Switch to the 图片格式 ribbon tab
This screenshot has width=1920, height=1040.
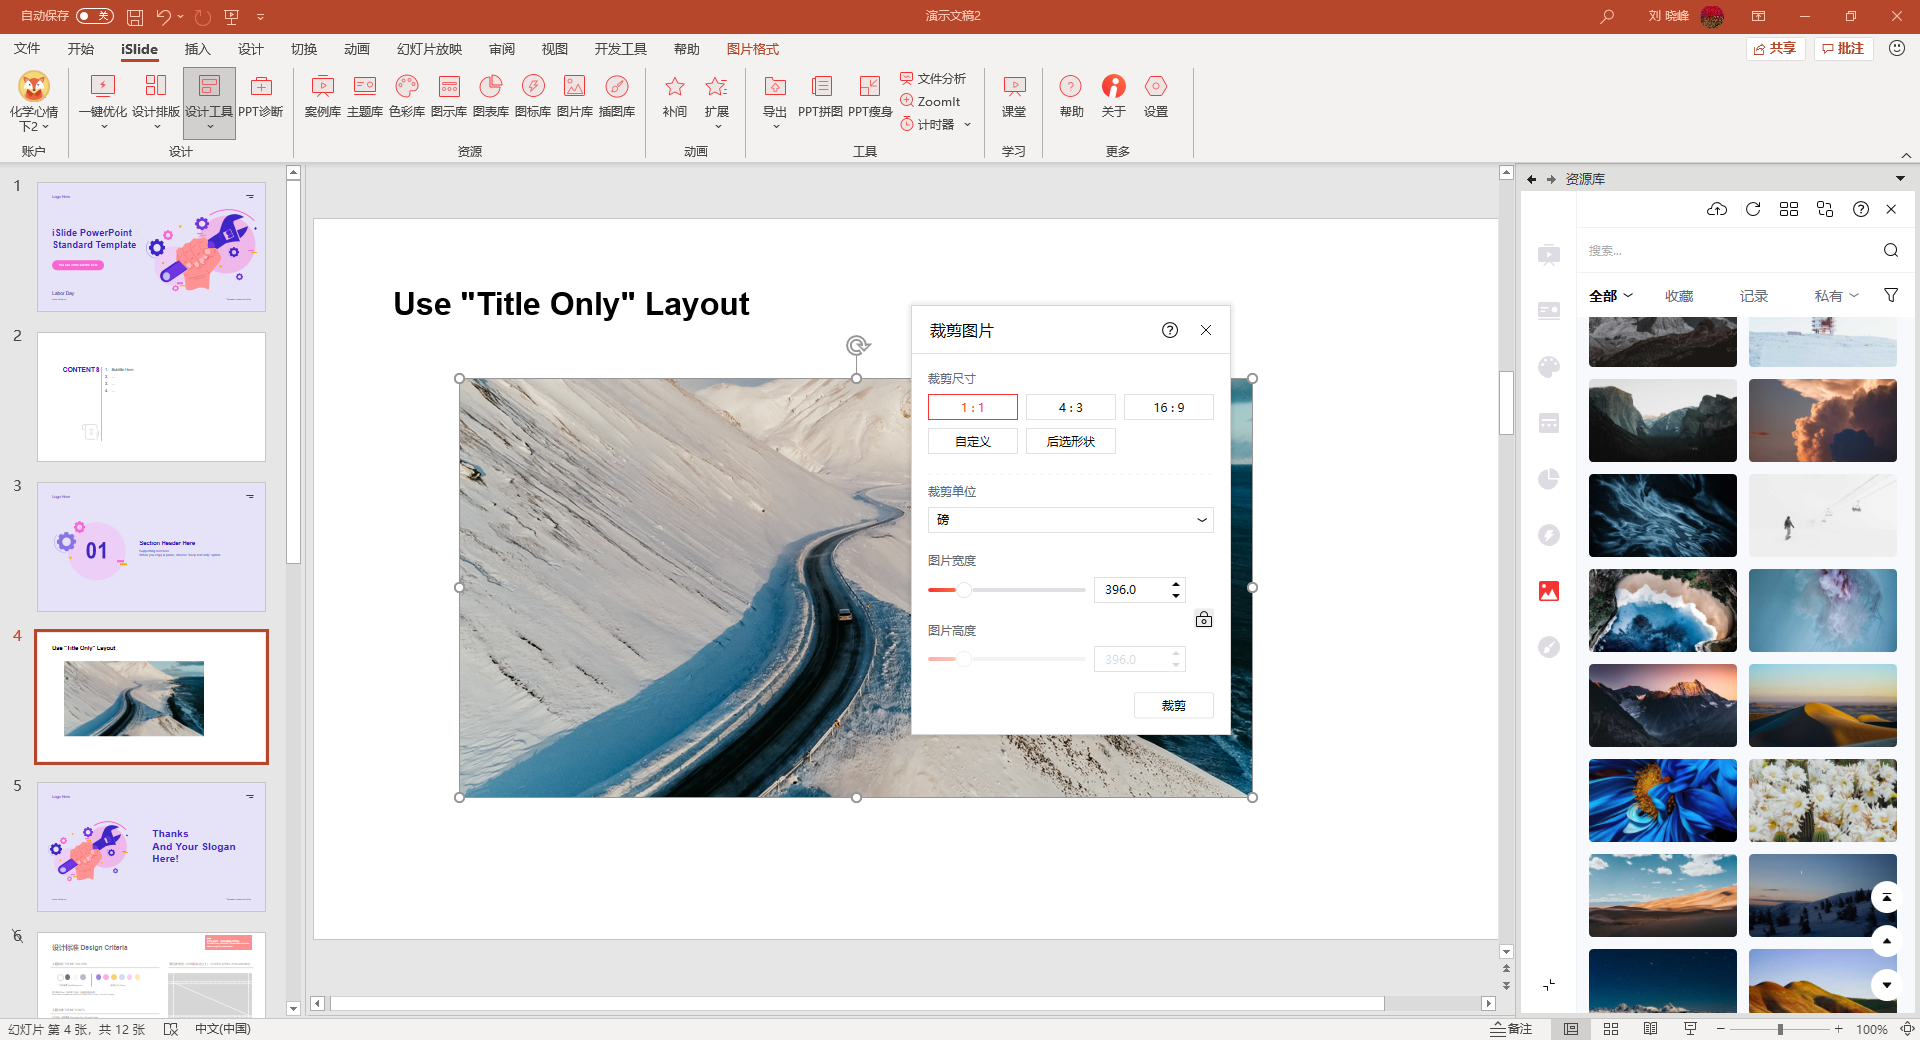click(753, 49)
